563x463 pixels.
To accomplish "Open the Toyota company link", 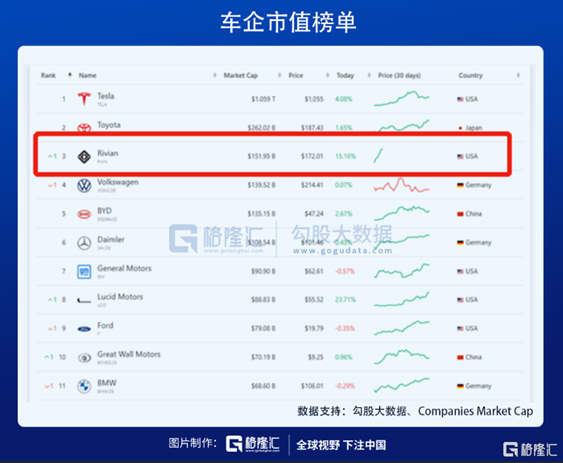I will [109, 125].
